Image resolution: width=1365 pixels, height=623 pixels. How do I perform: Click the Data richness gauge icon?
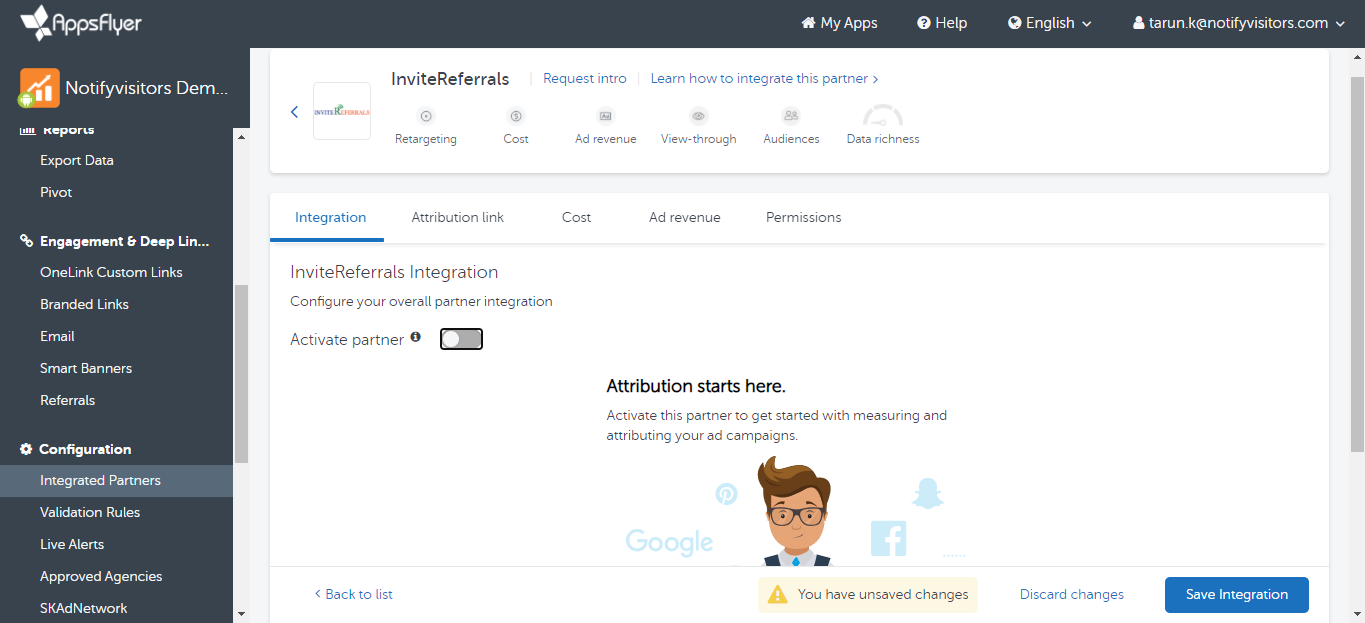pyautogui.click(x=883, y=116)
